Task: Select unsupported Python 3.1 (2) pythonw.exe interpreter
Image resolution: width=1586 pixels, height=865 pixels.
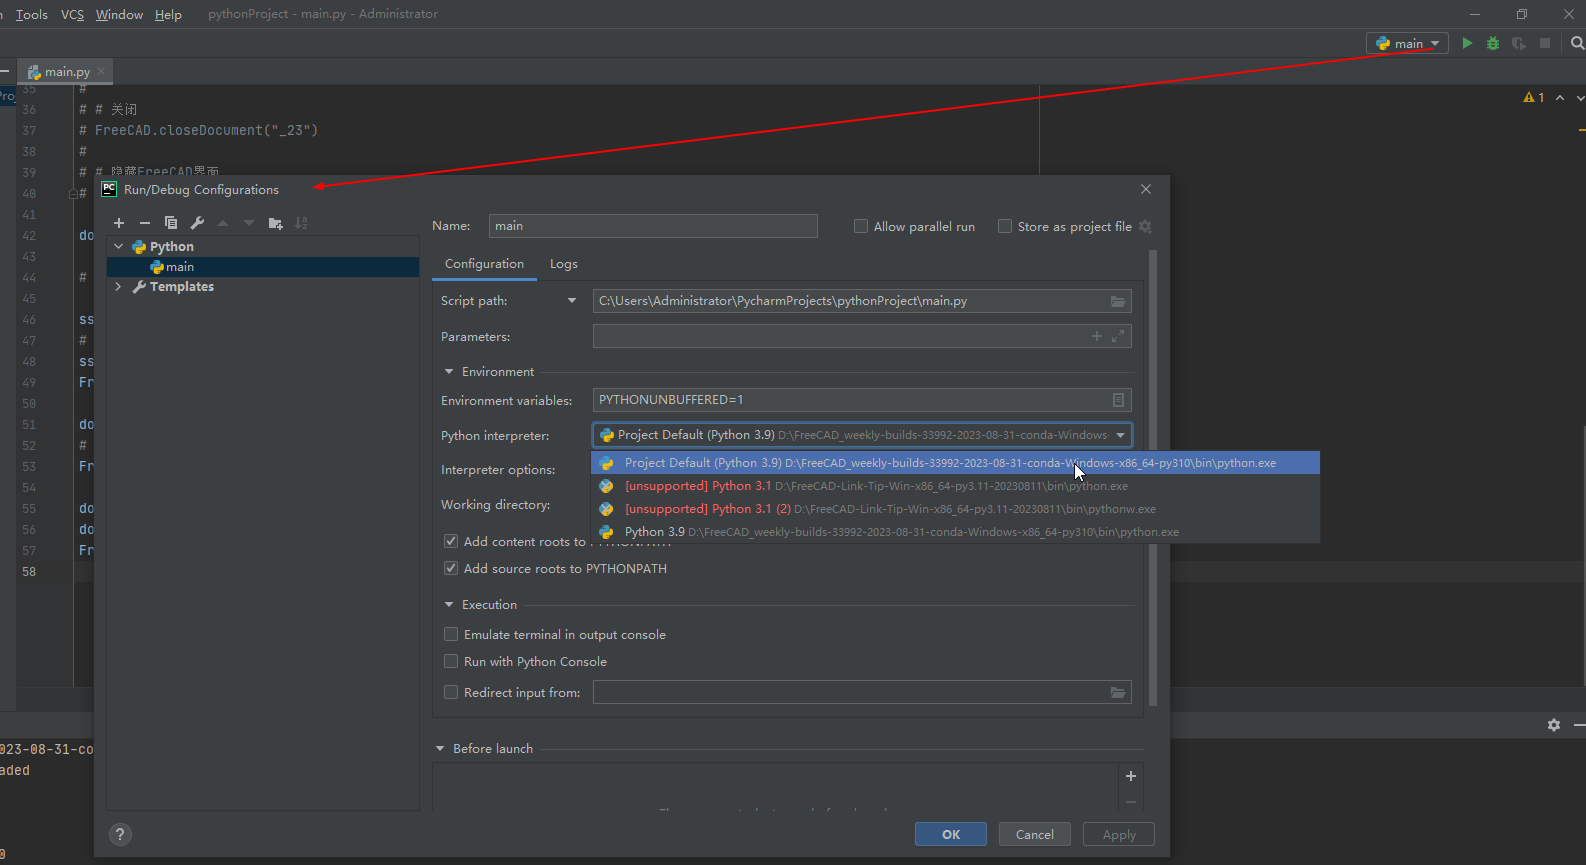Action: [x=955, y=509]
